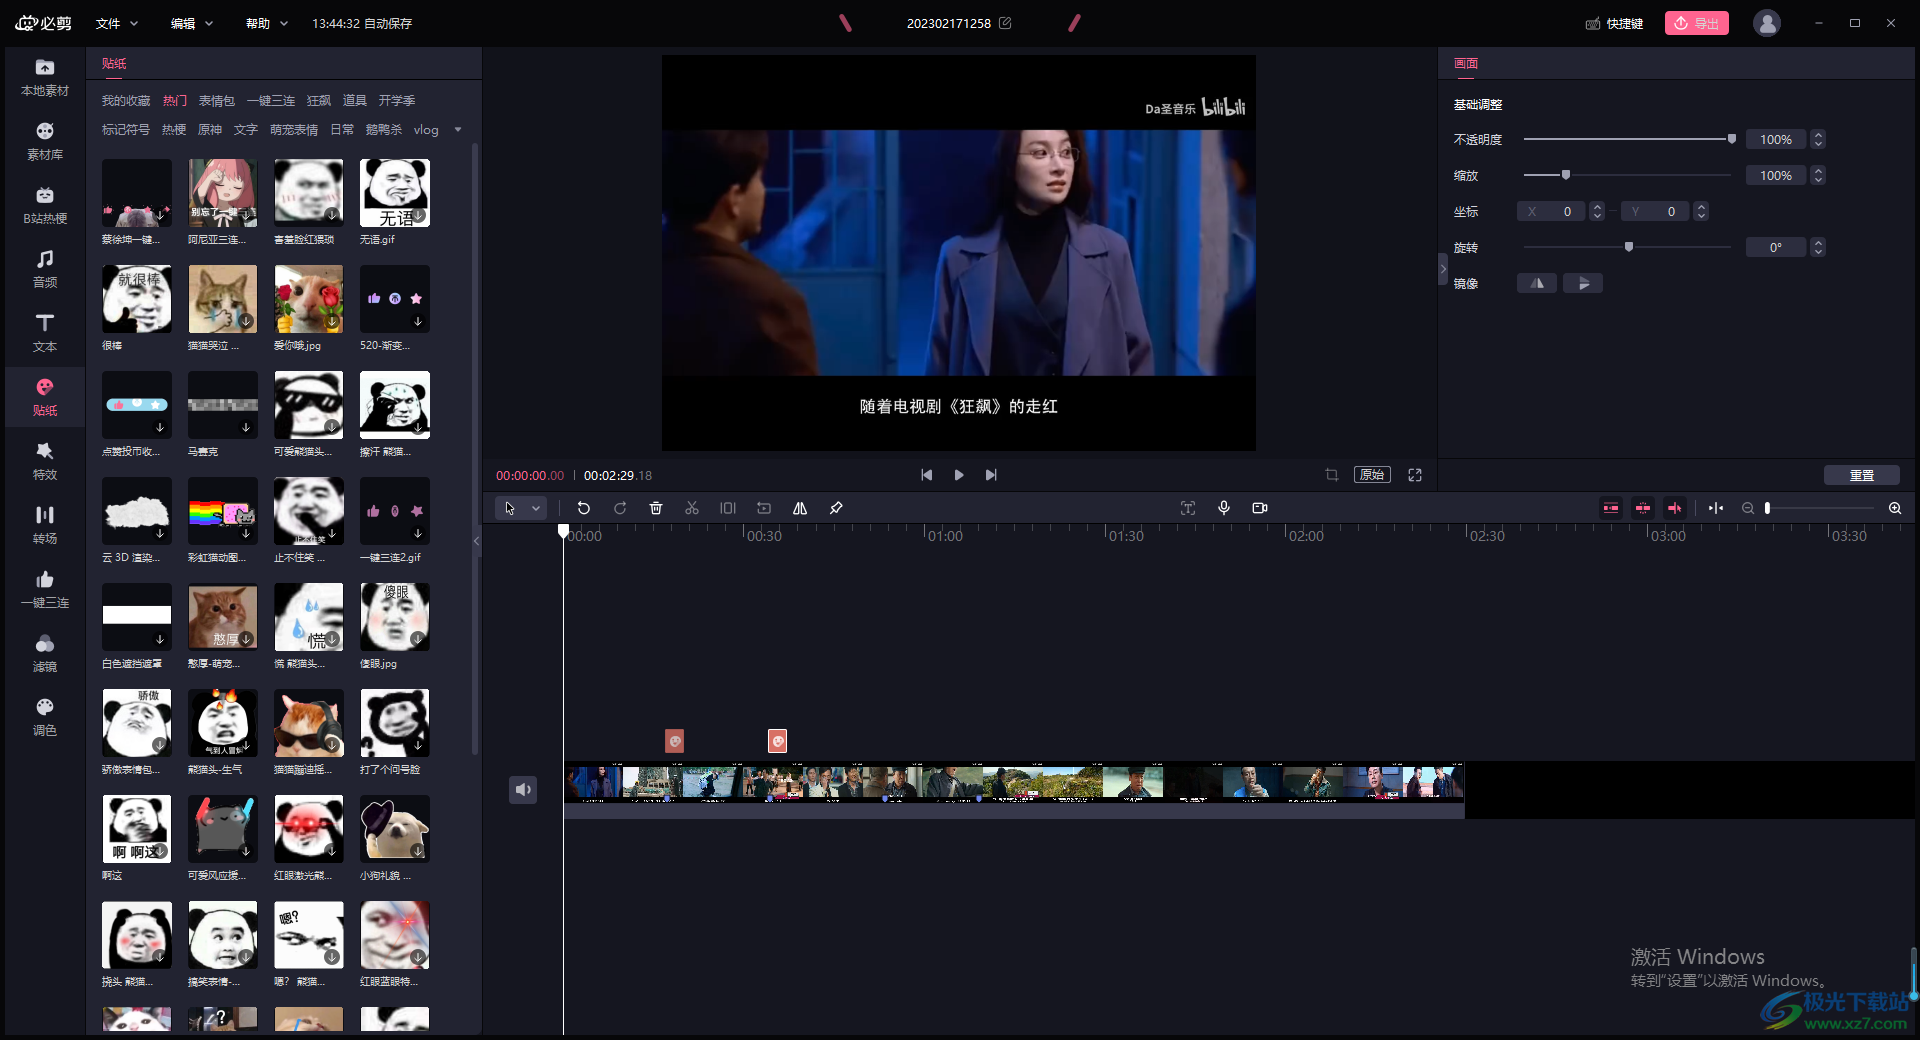Zoom out the timeline
Screen dimensions: 1920x1040
coord(1748,508)
